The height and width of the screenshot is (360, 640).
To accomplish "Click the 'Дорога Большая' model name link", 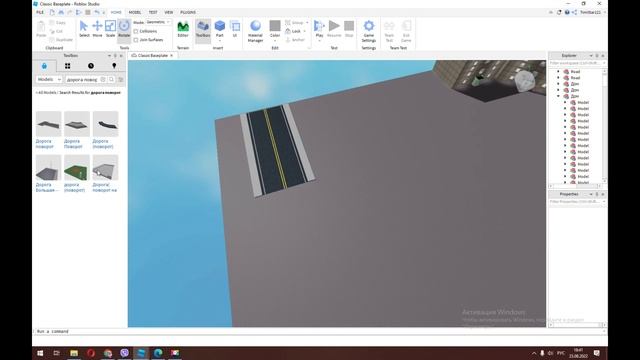I will 47,187.
